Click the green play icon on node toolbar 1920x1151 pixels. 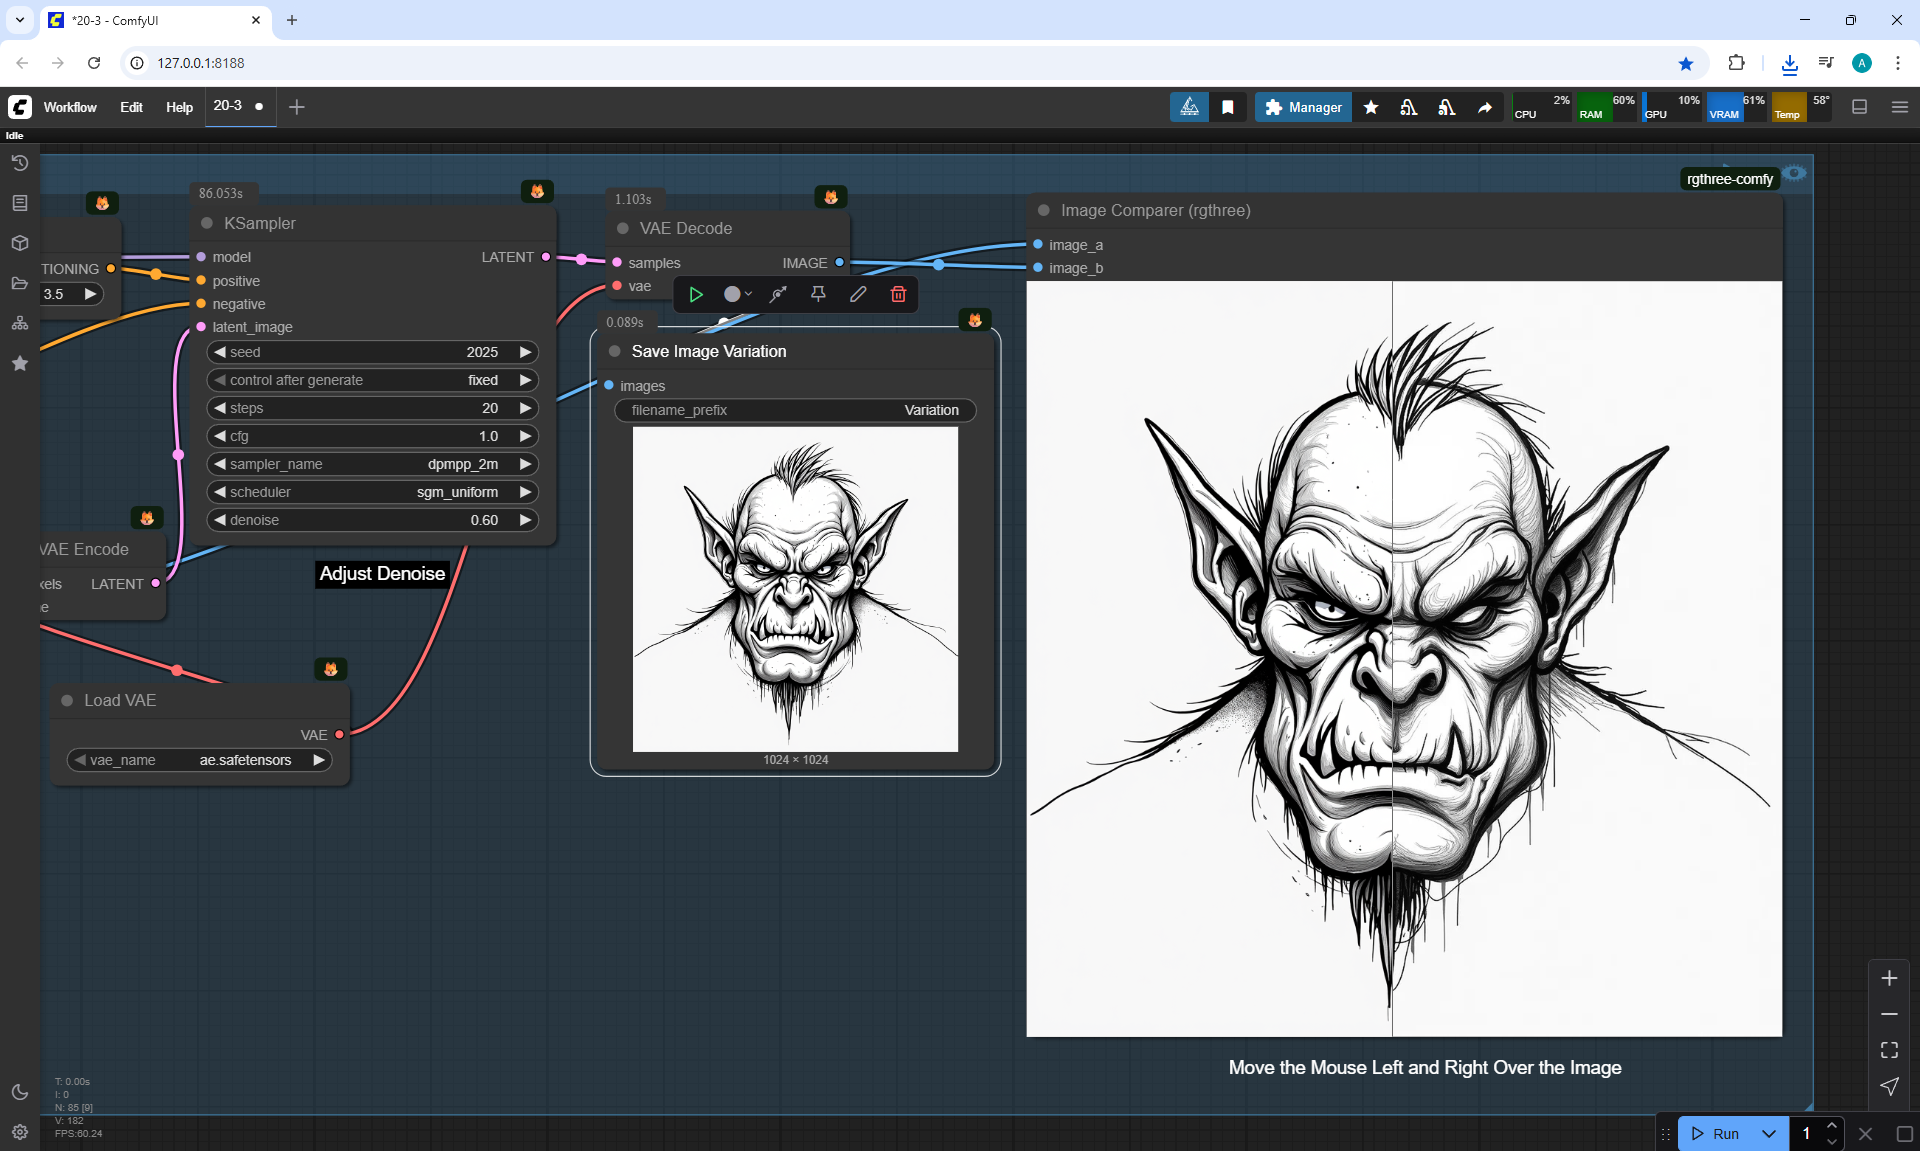(696, 294)
